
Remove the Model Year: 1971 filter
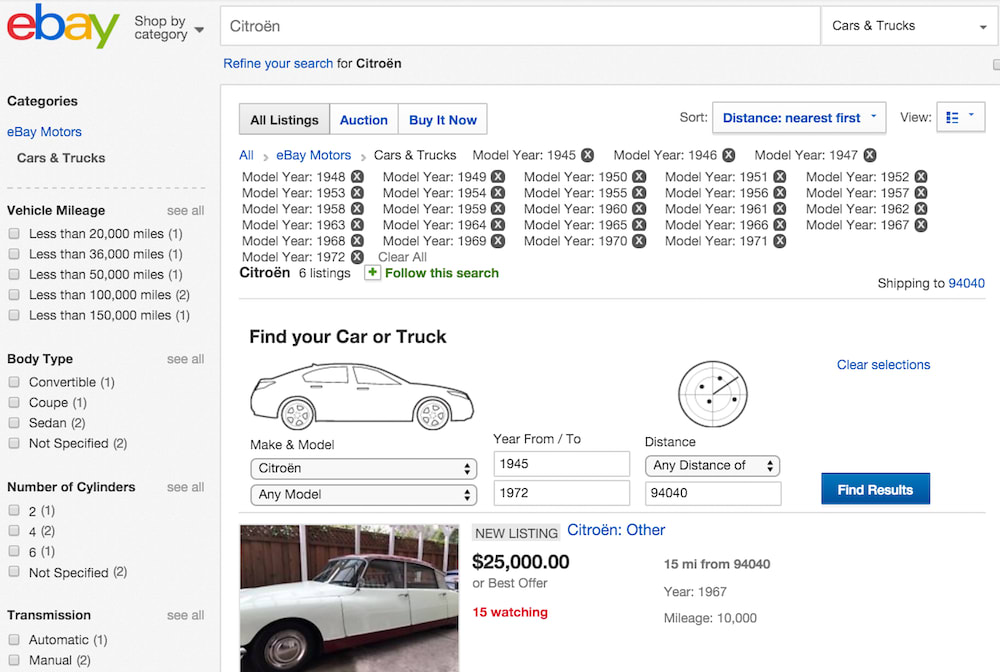point(779,241)
